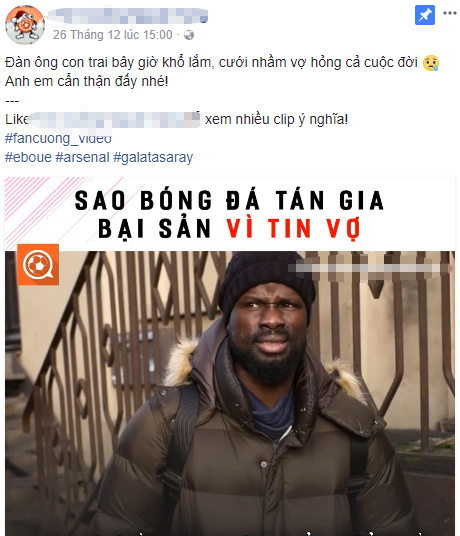The width and height of the screenshot is (460, 536).
Task: Open the #eboue hashtag
Action: (28, 157)
